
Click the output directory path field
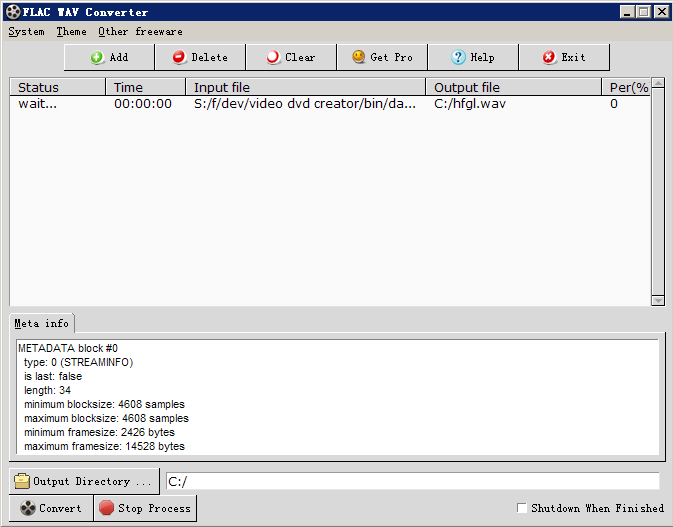pyautogui.click(x=412, y=481)
